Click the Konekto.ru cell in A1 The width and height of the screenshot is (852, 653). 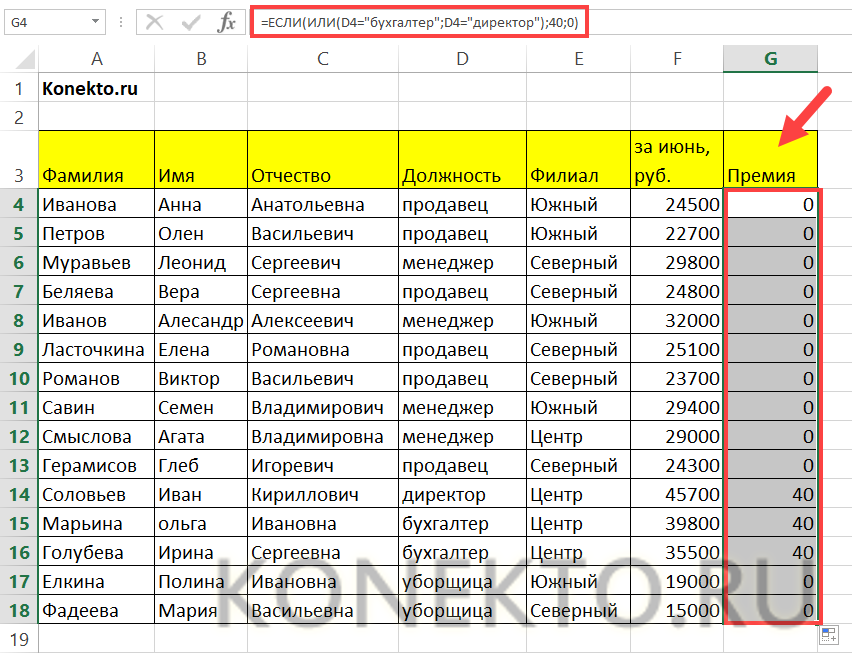pyautogui.click(x=96, y=88)
